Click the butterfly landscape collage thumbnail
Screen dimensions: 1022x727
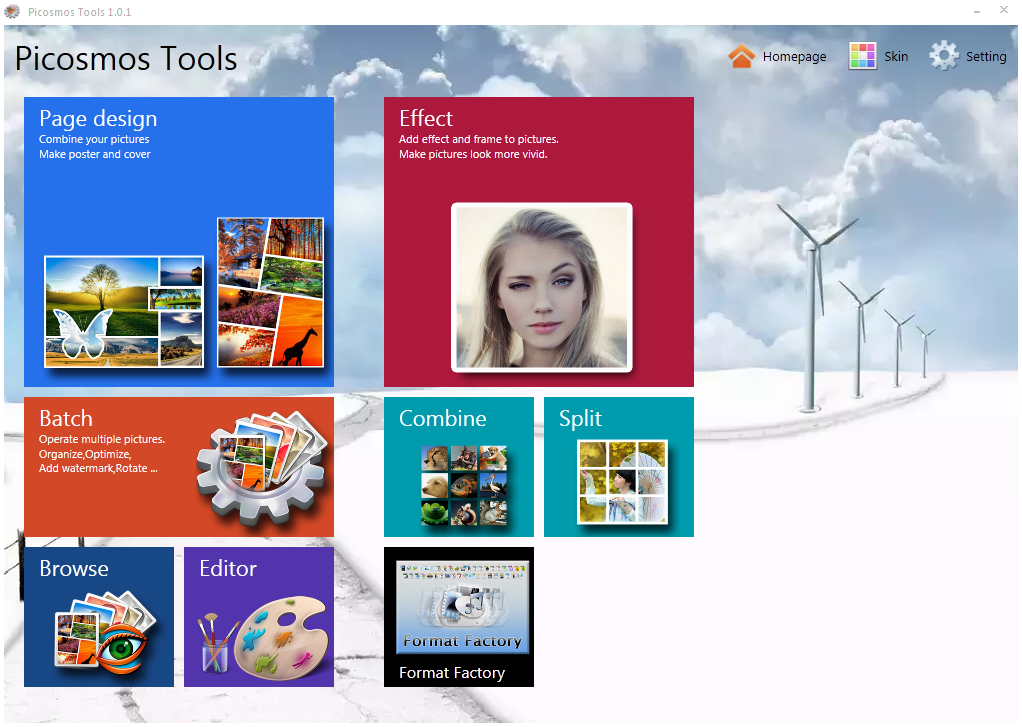click(x=124, y=312)
